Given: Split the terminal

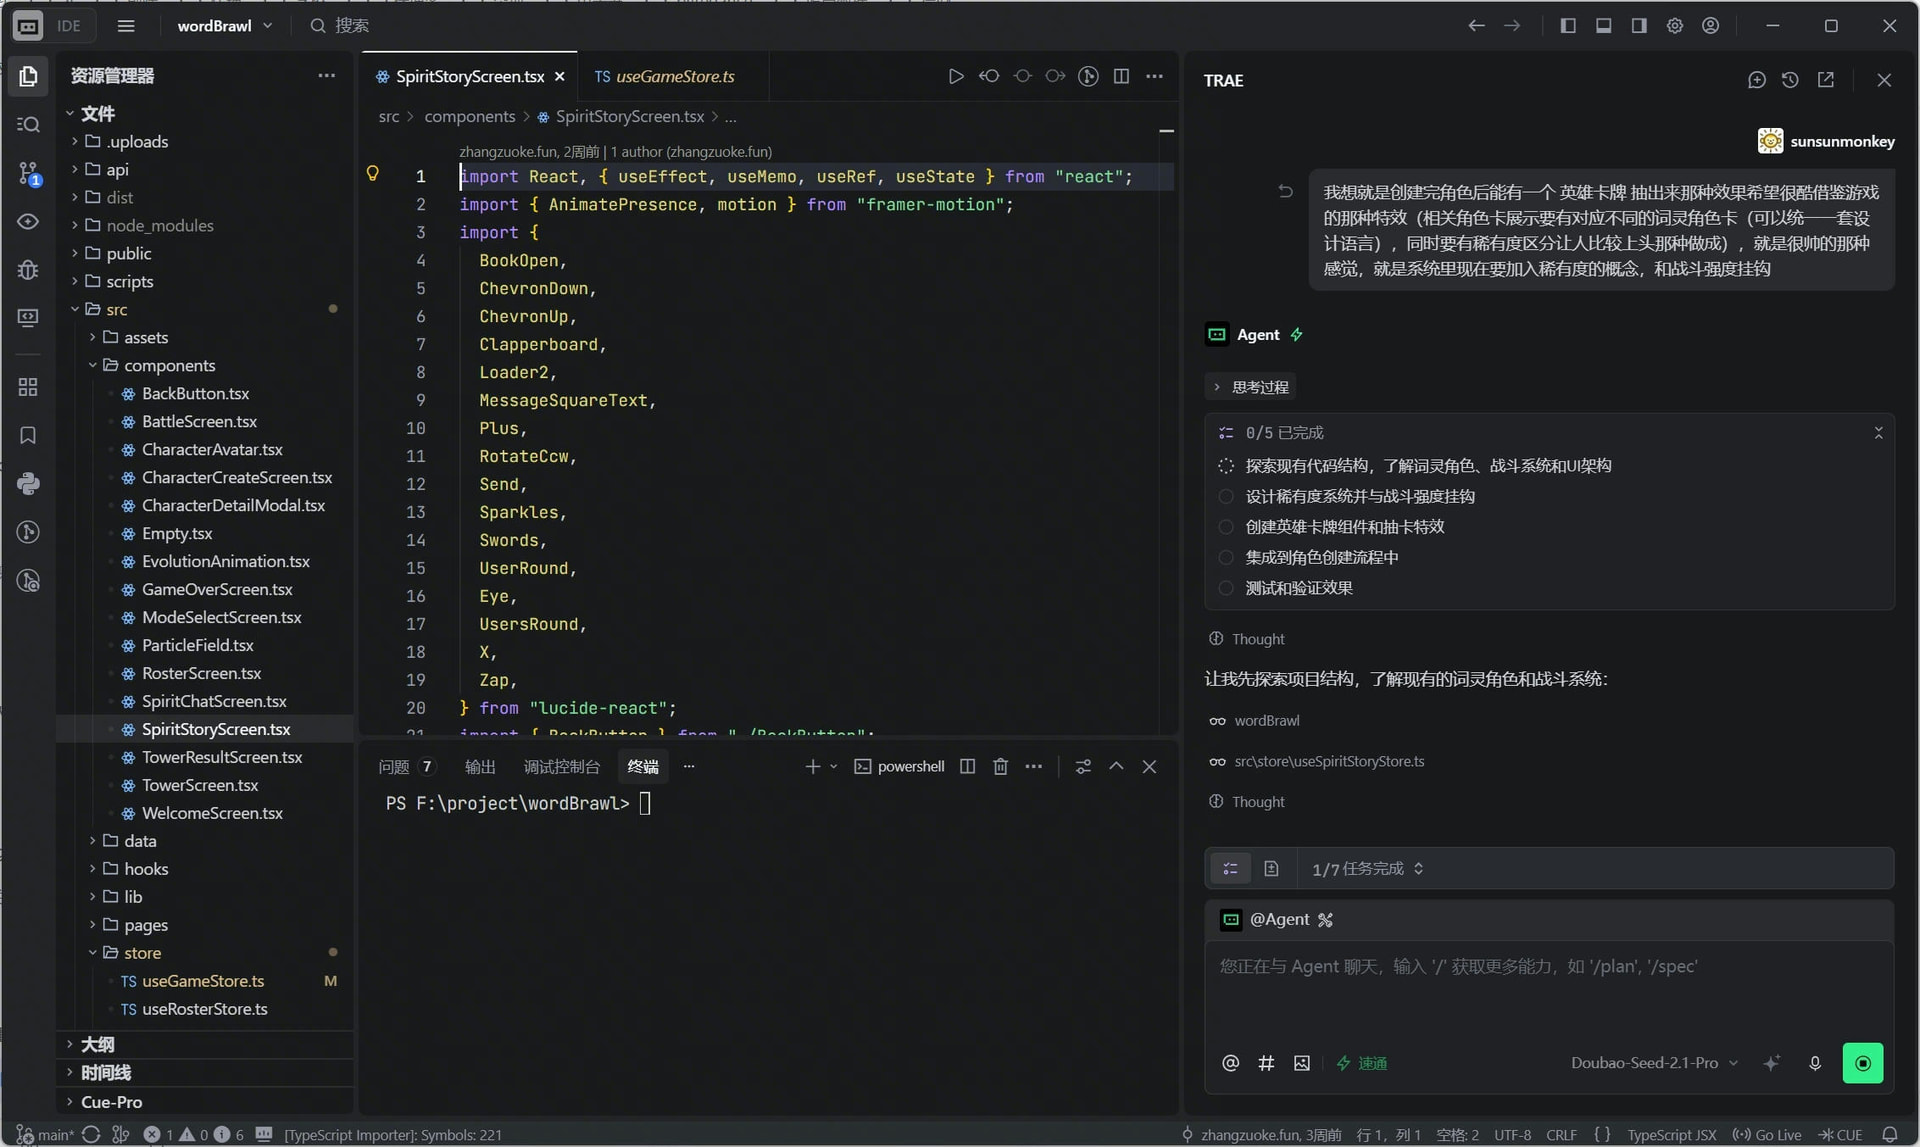Looking at the screenshot, I should tap(967, 766).
